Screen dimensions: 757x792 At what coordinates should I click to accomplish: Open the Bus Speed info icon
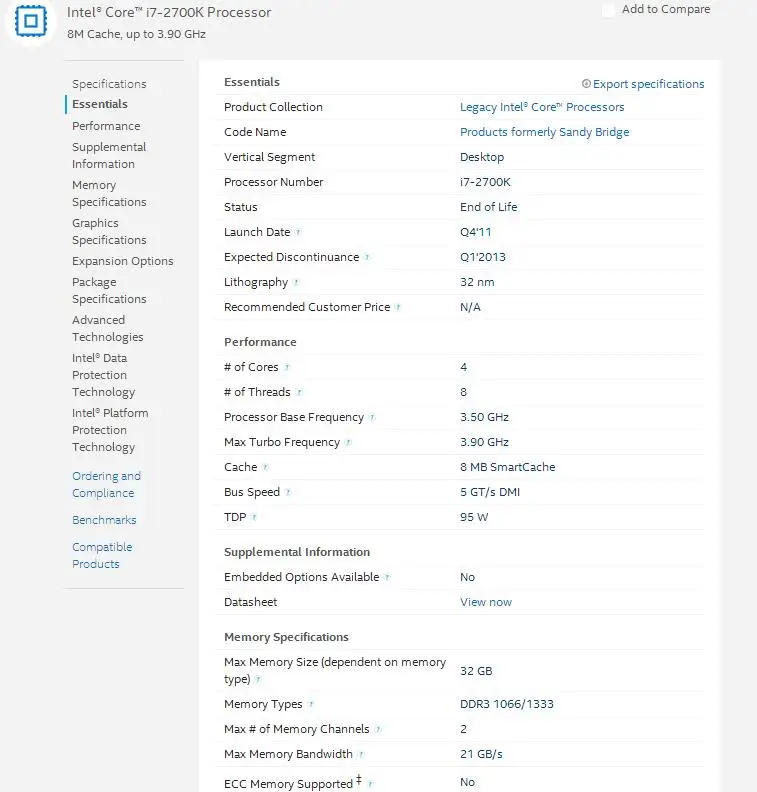(x=287, y=492)
